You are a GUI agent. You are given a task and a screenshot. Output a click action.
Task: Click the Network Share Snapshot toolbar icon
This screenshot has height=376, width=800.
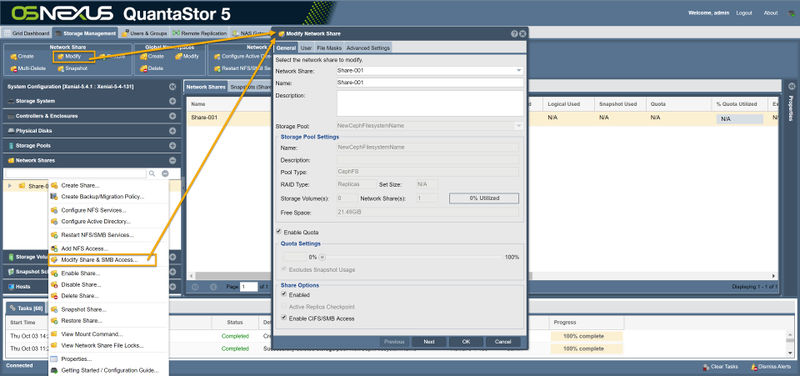click(x=60, y=68)
